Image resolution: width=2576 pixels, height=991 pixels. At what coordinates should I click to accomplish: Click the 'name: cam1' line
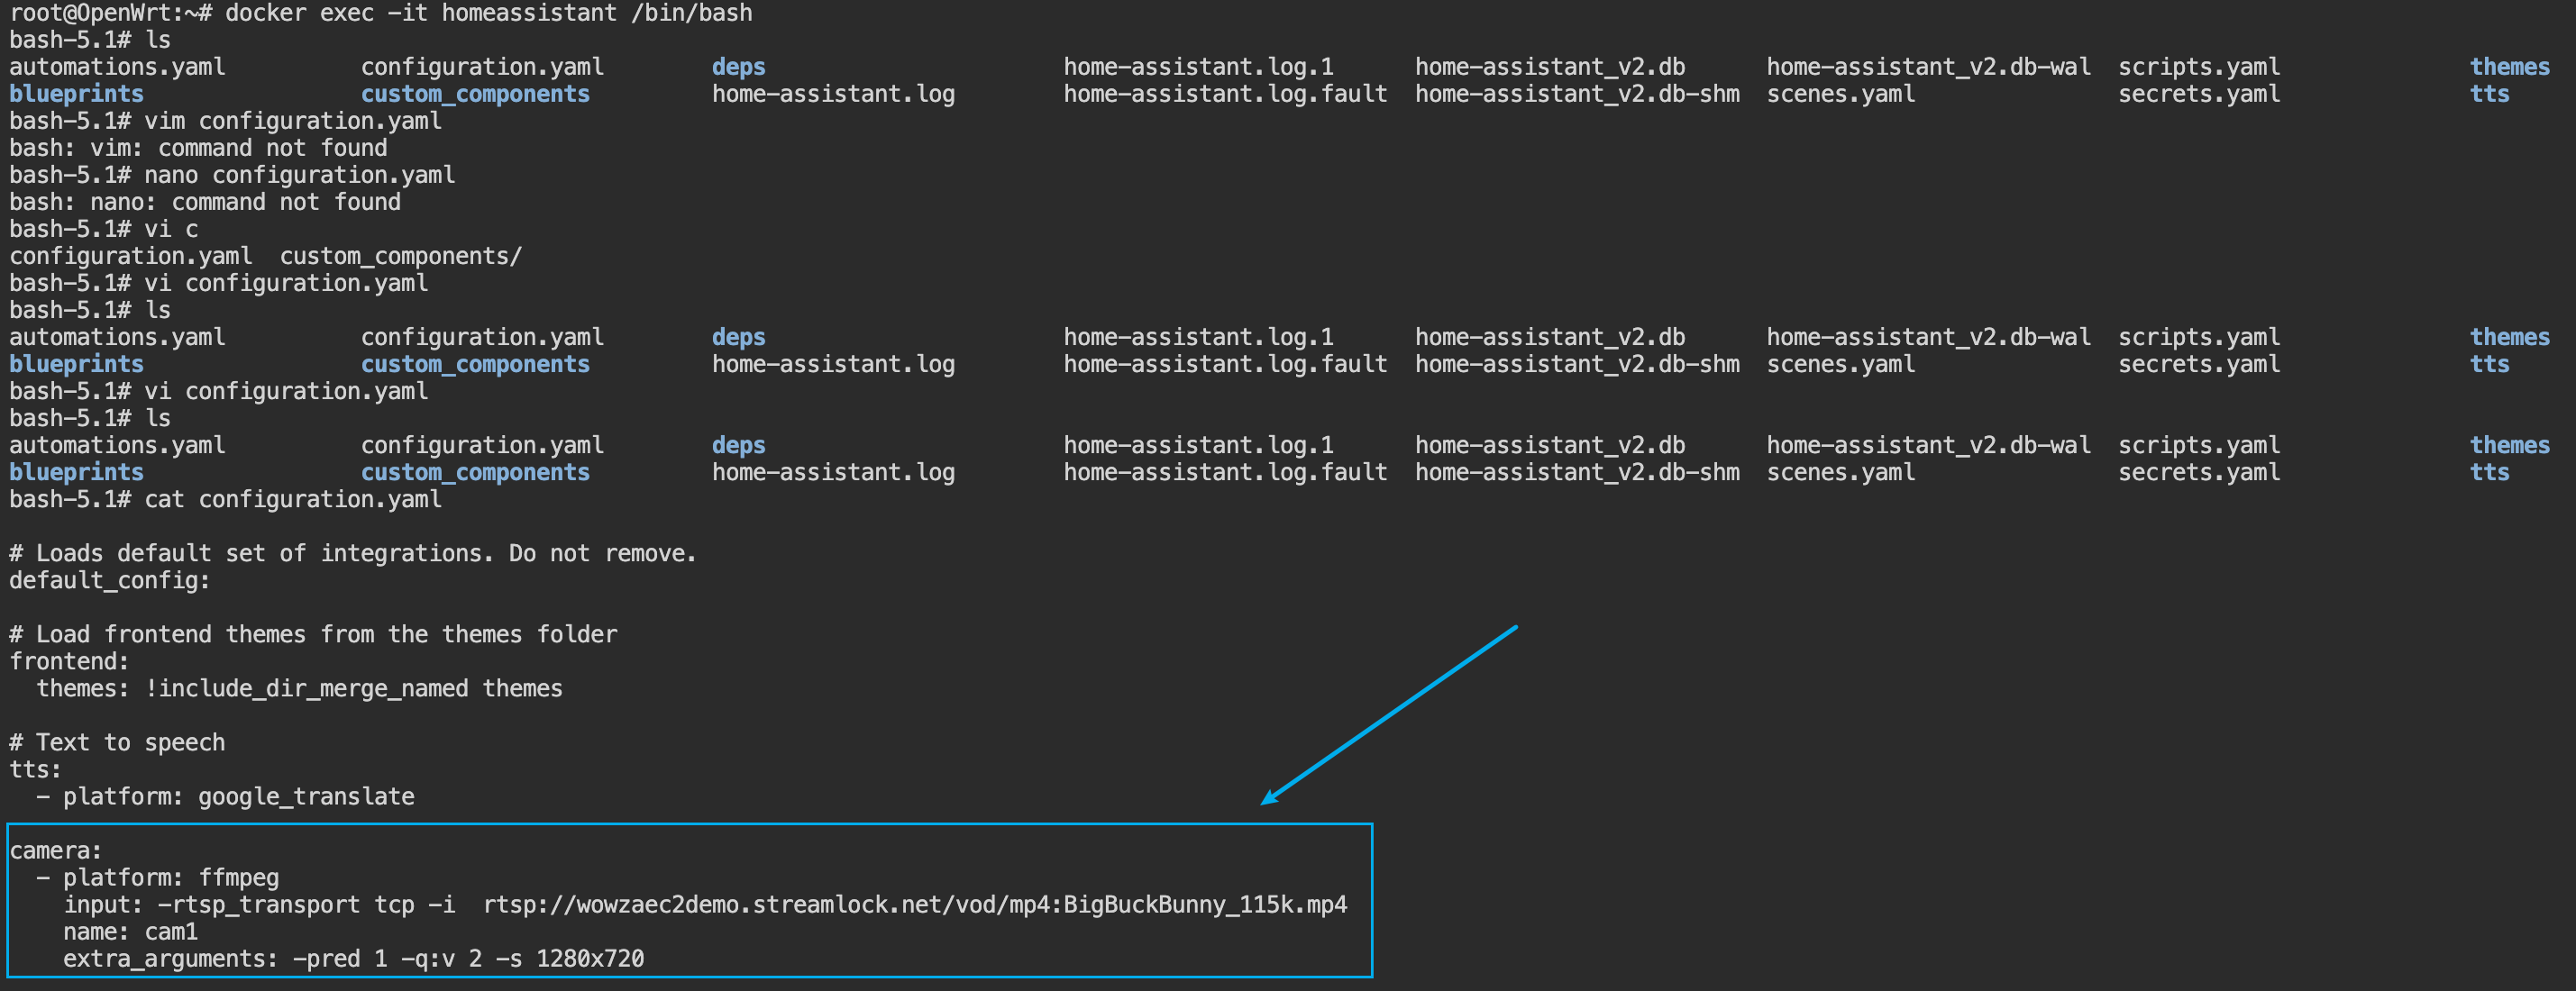click(x=130, y=931)
